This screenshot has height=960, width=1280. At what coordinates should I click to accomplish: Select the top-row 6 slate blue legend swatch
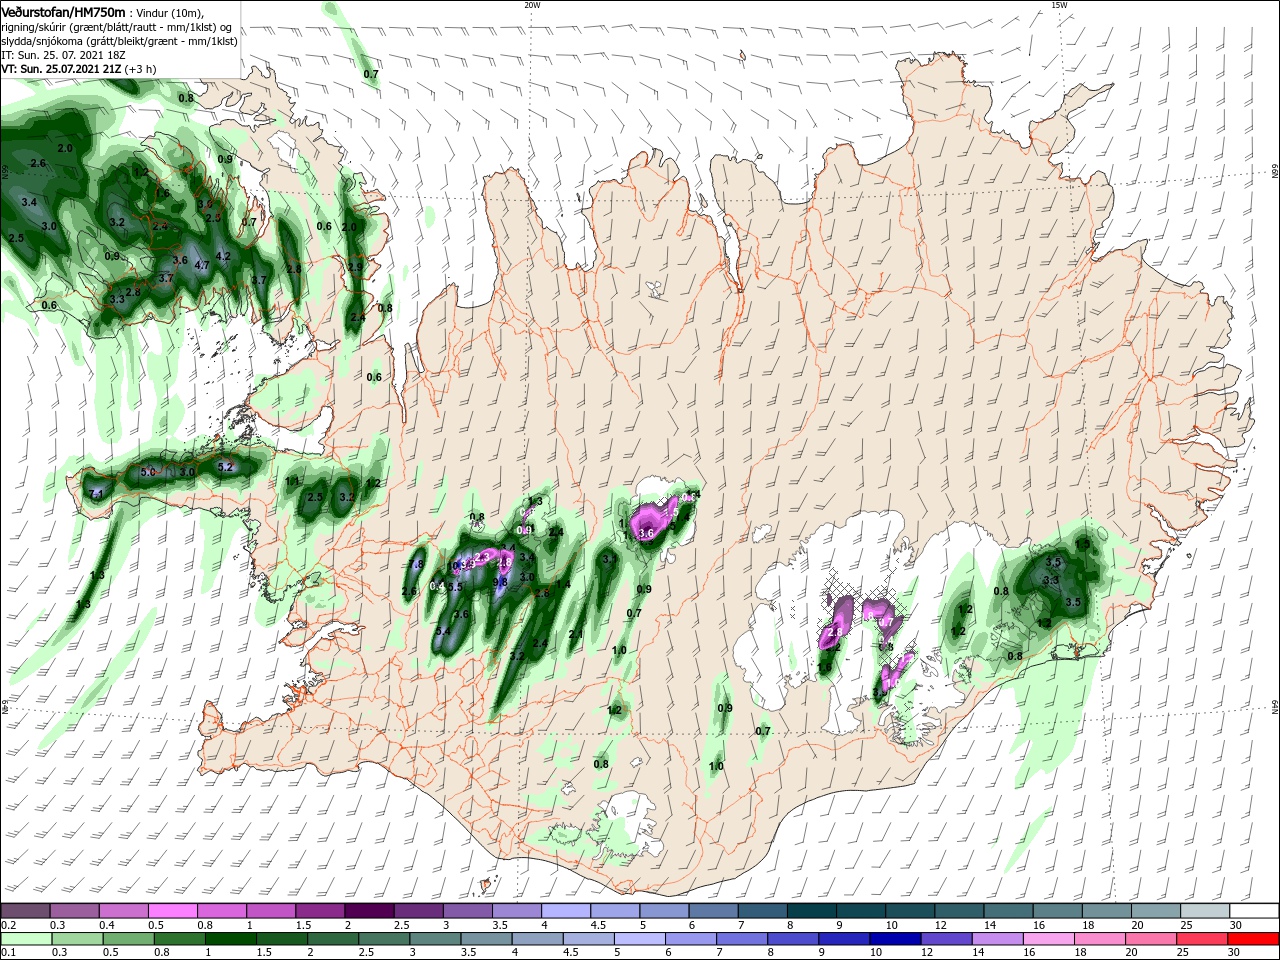pyautogui.click(x=713, y=911)
